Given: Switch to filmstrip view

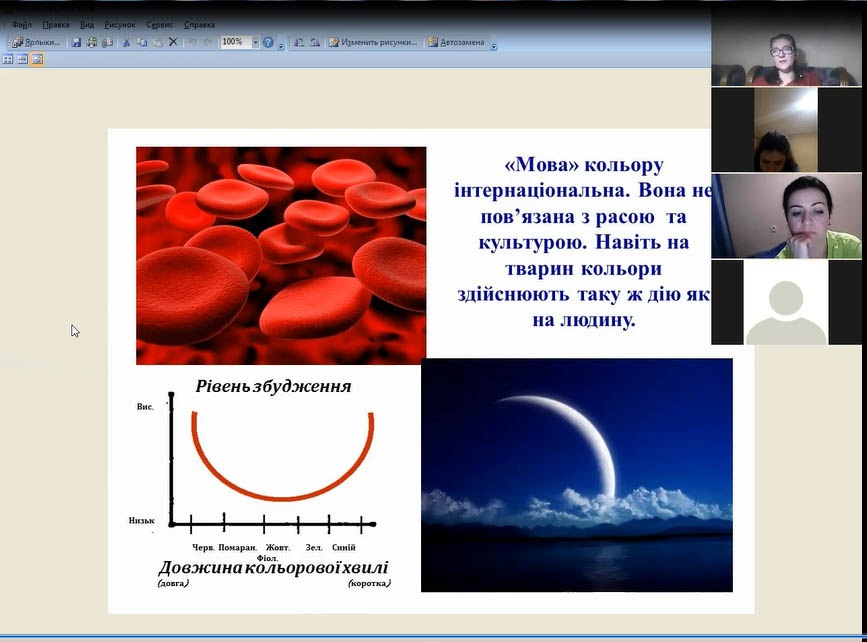Looking at the screenshot, I should (x=22, y=59).
